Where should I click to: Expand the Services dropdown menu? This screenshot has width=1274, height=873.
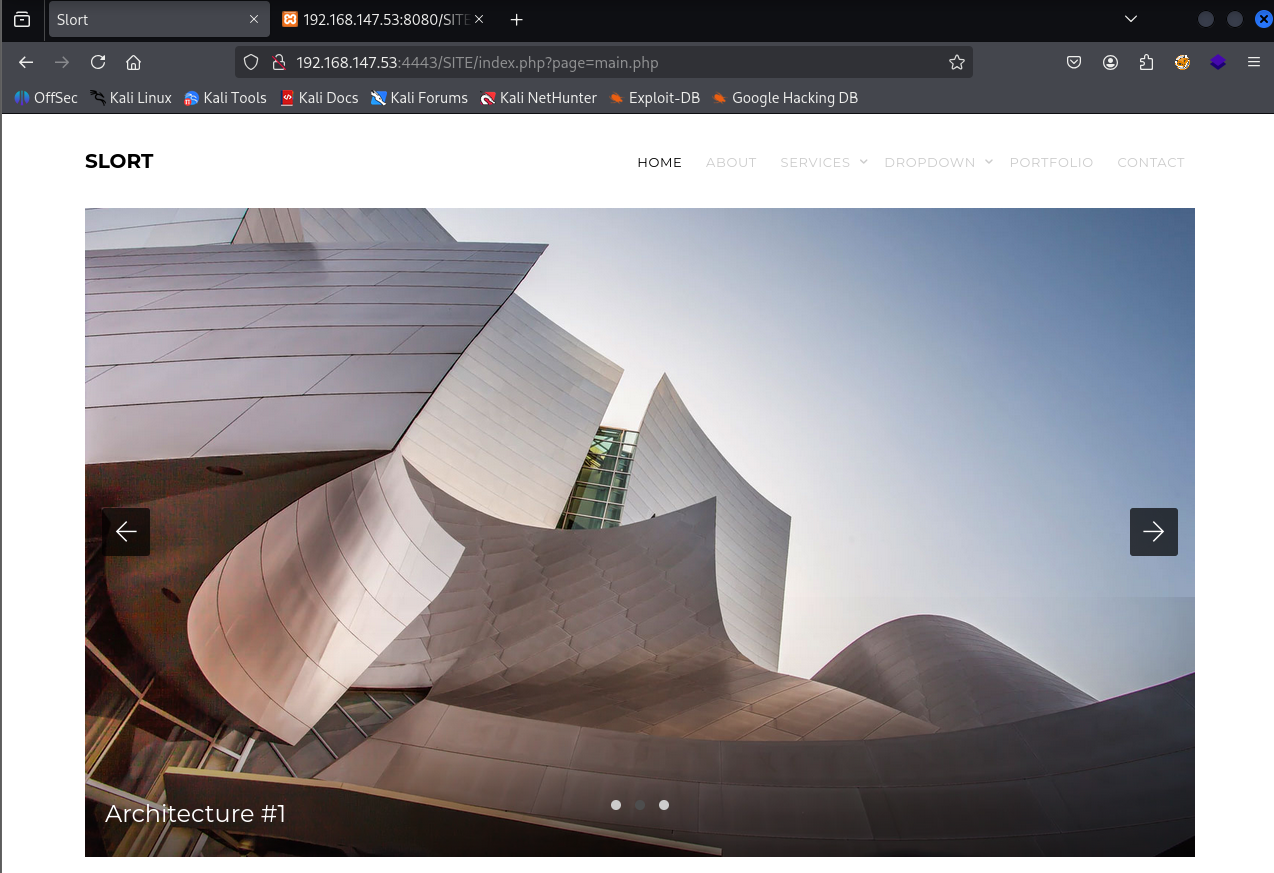point(823,162)
